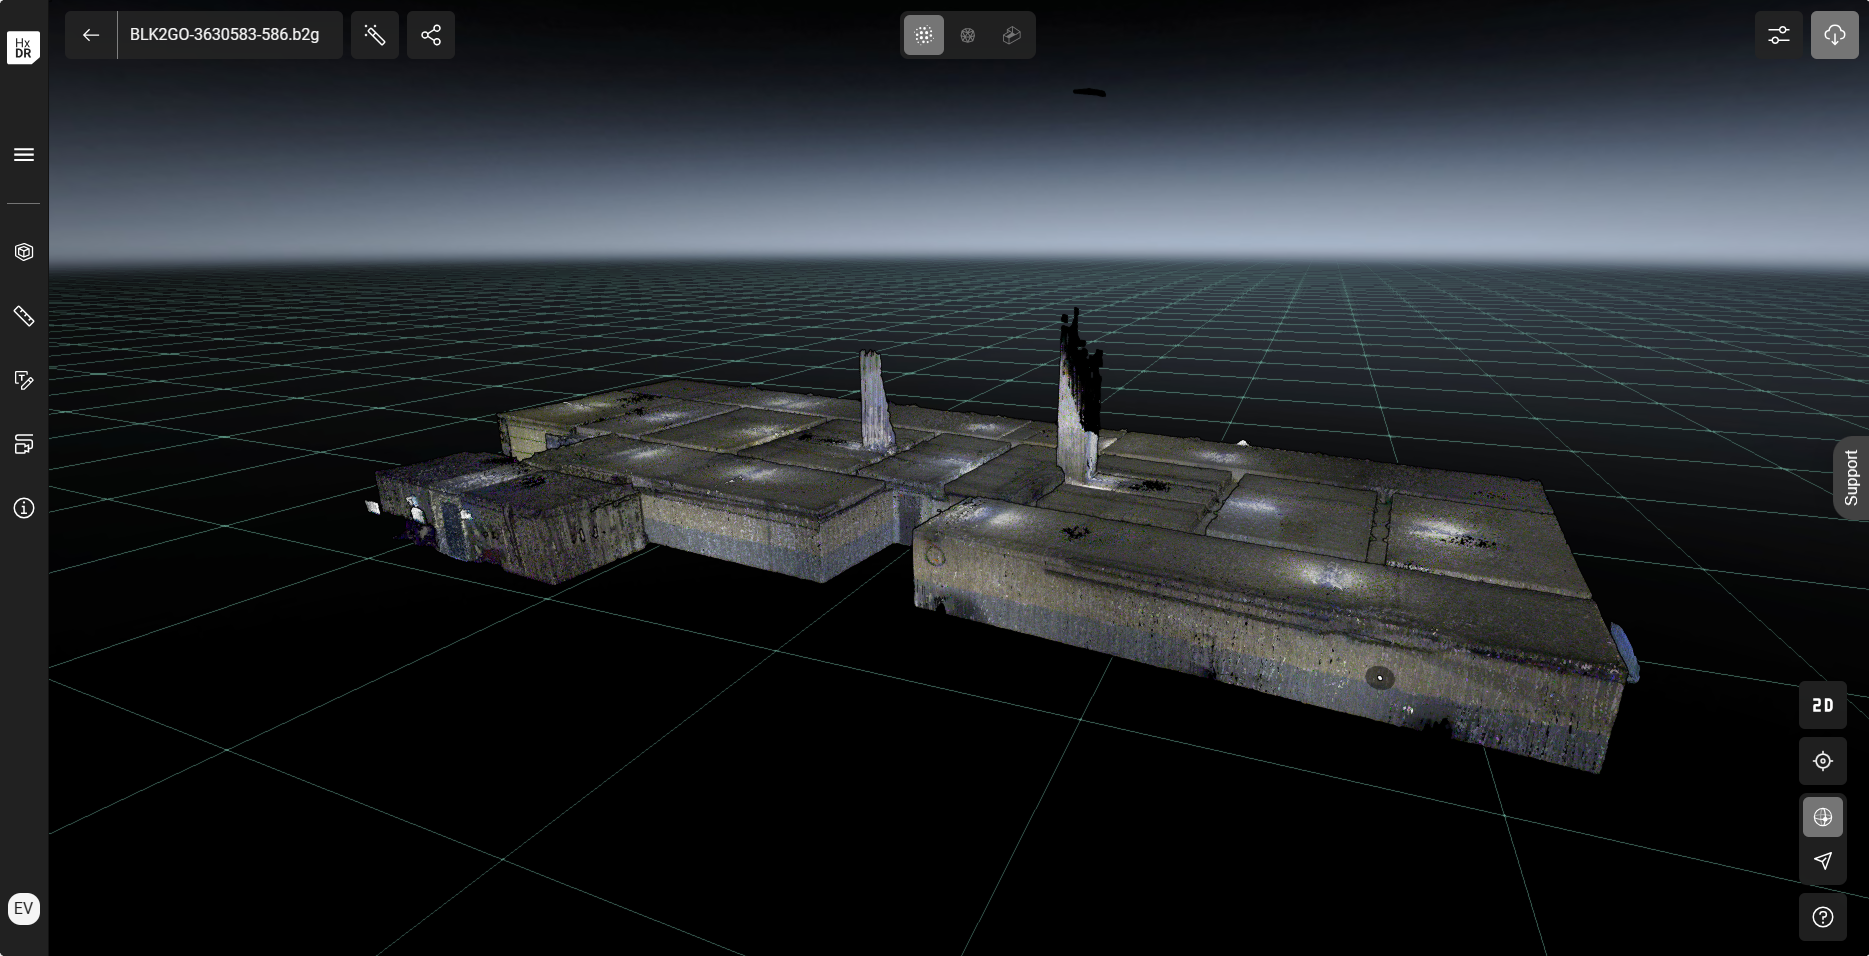Click the waypoint marker on the model
Viewport: 1869px width, 956px height.
point(1380,678)
